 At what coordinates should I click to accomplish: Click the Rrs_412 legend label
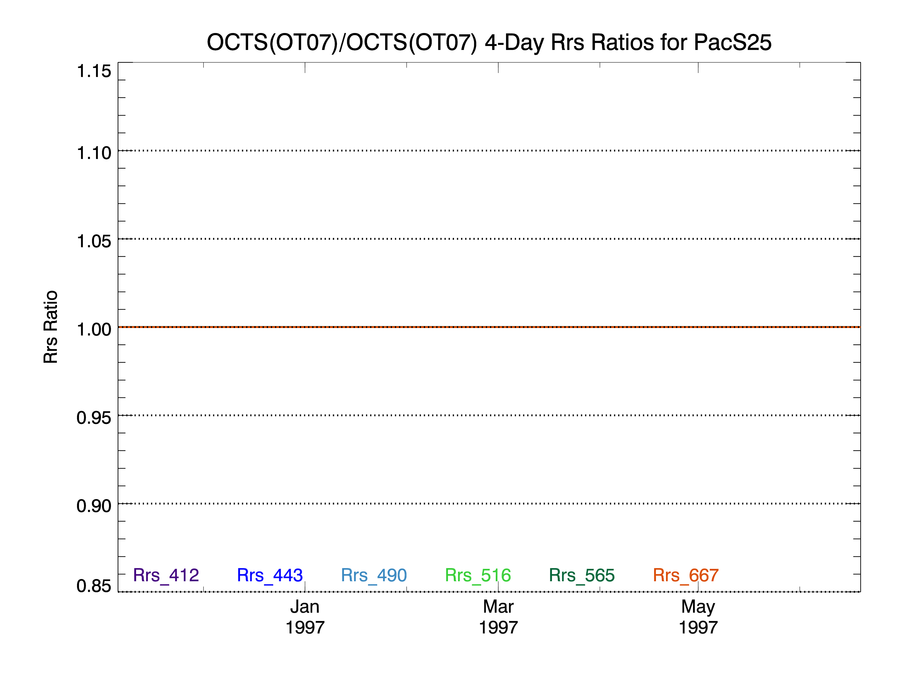click(166, 575)
